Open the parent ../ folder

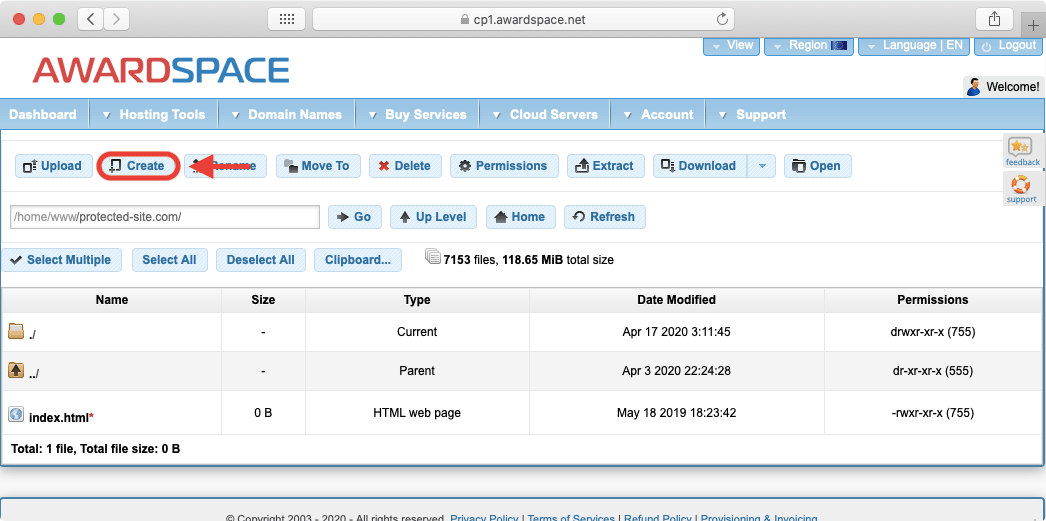[34, 372]
